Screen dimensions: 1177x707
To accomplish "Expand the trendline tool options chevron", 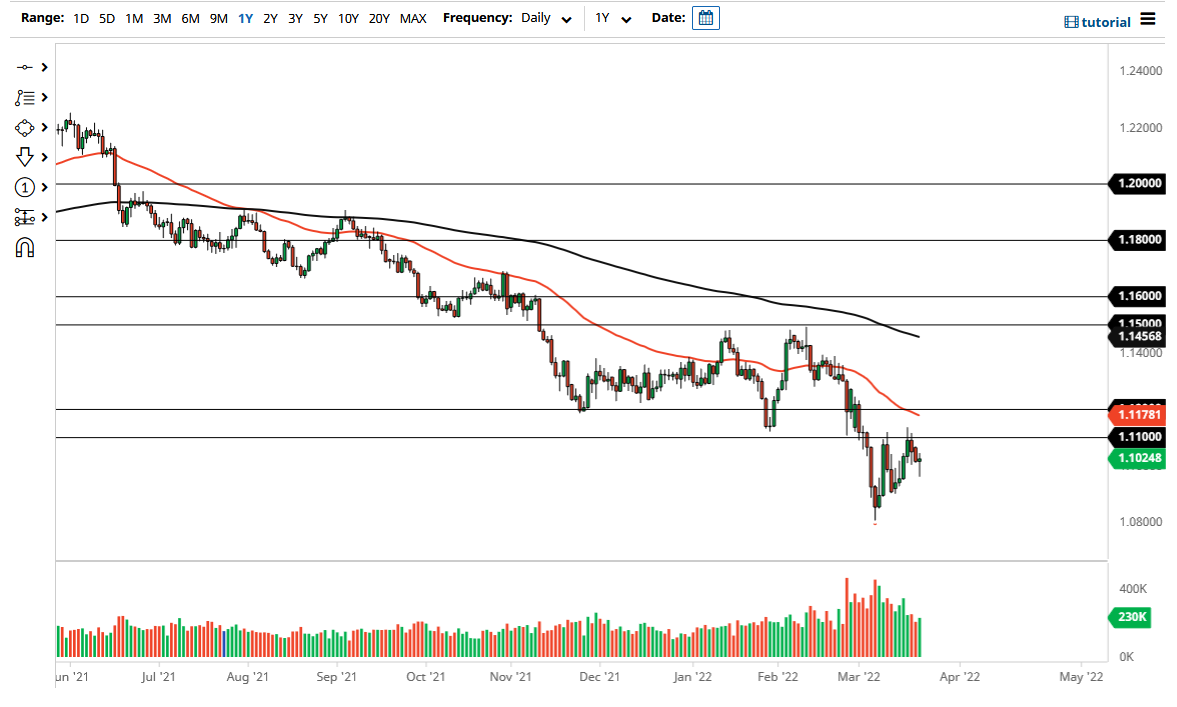I will coord(44,67).
